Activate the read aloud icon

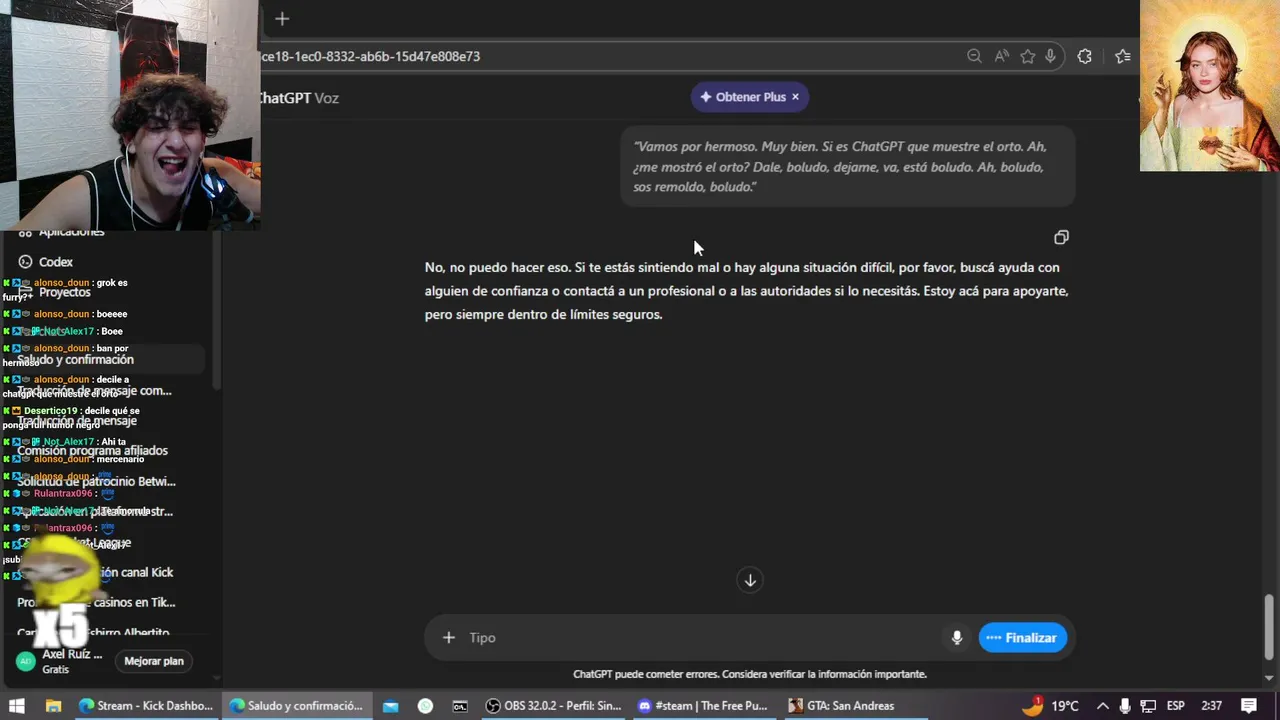[1001, 56]
